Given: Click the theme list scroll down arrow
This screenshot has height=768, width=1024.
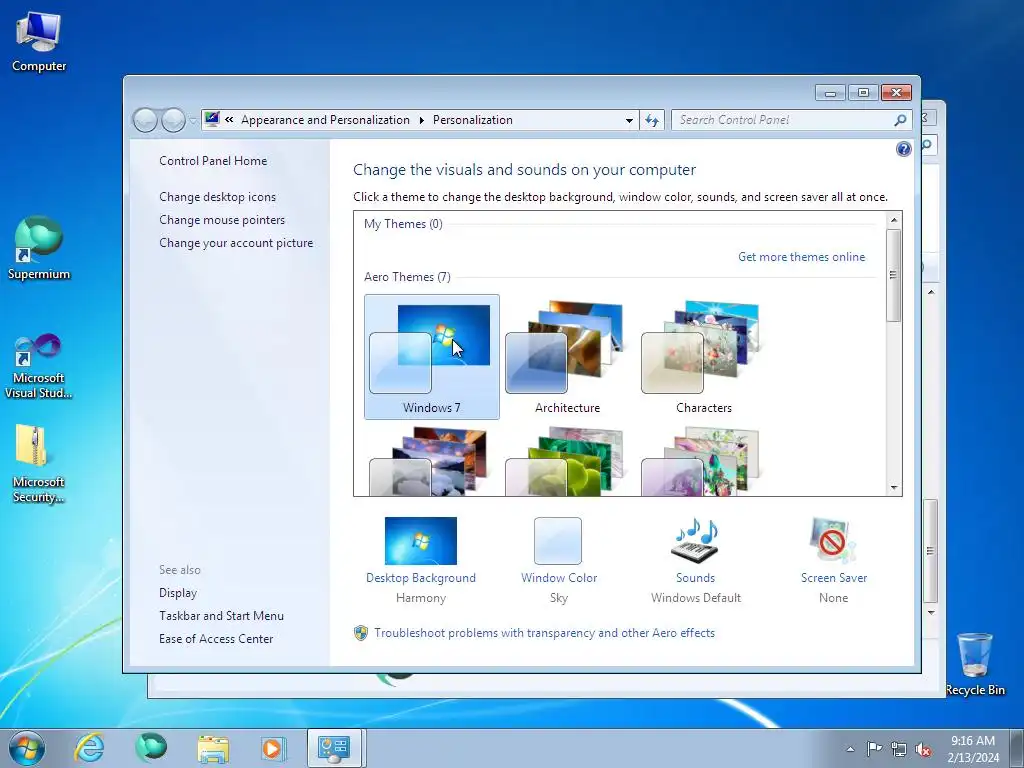Looking at the screenshot, I should pos(894,487).
